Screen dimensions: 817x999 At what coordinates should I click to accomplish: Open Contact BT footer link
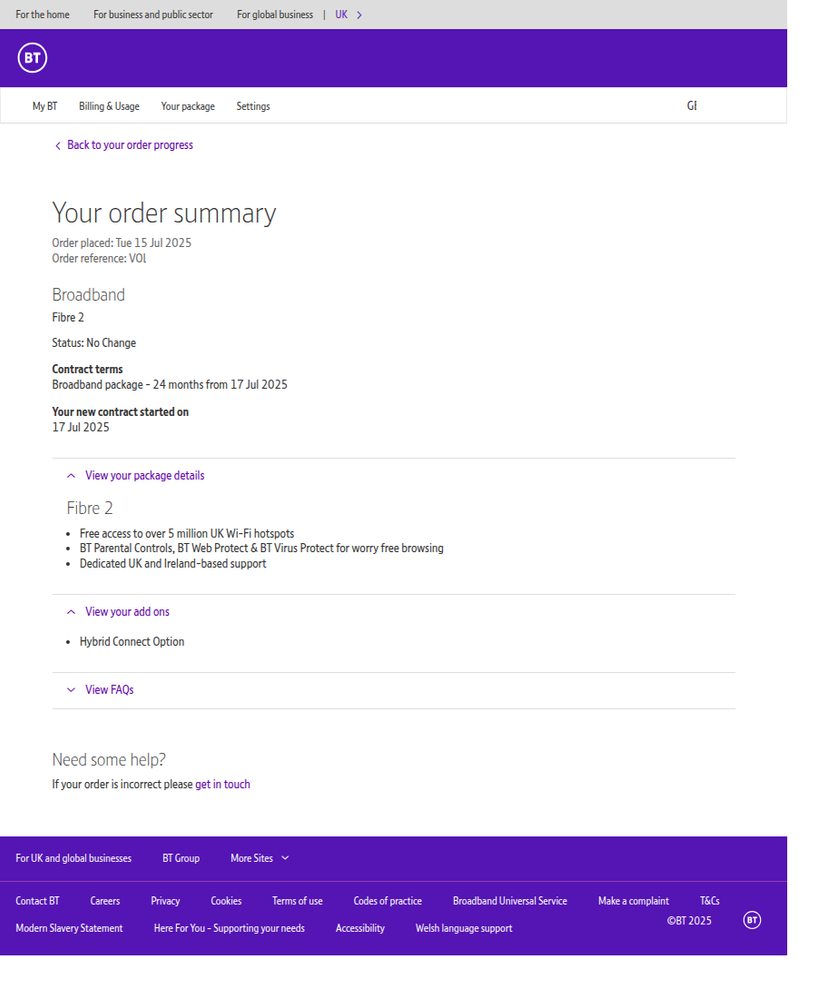click(37, 901)
